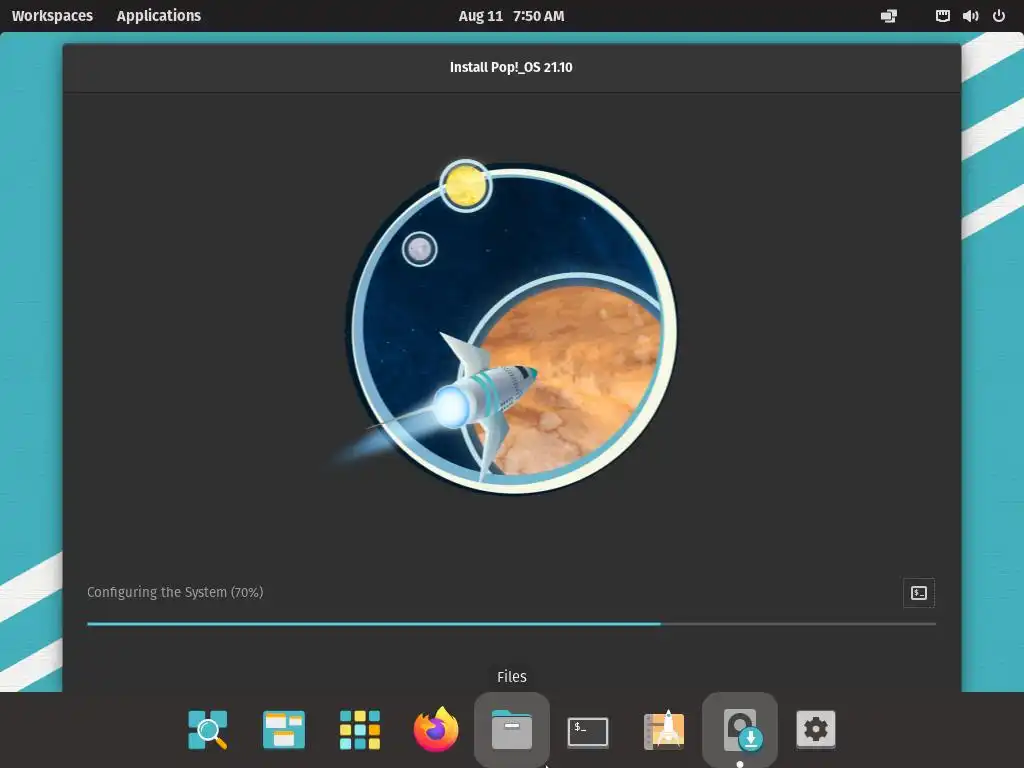Click the wired network icon in top bar
1024x768 pixels.
[x=942, y=16]
